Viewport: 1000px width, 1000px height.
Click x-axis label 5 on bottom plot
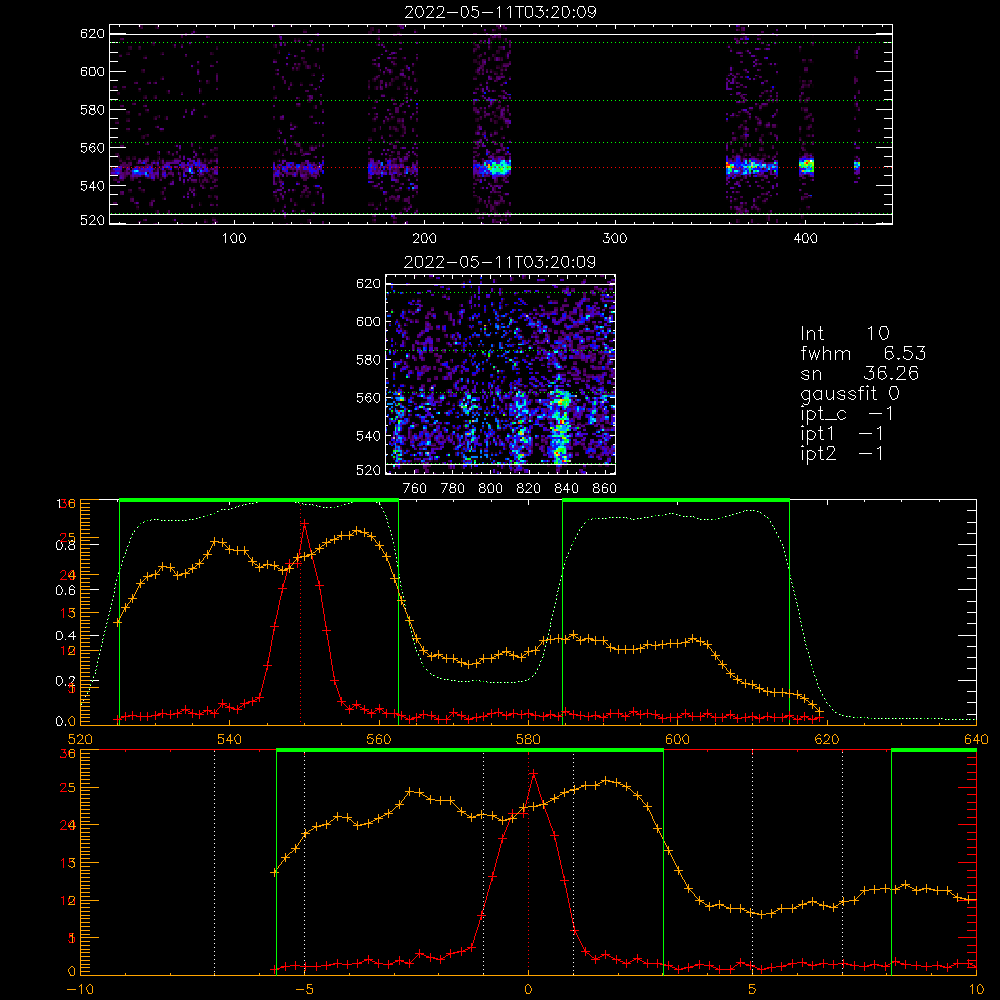[x=752, y=989]
